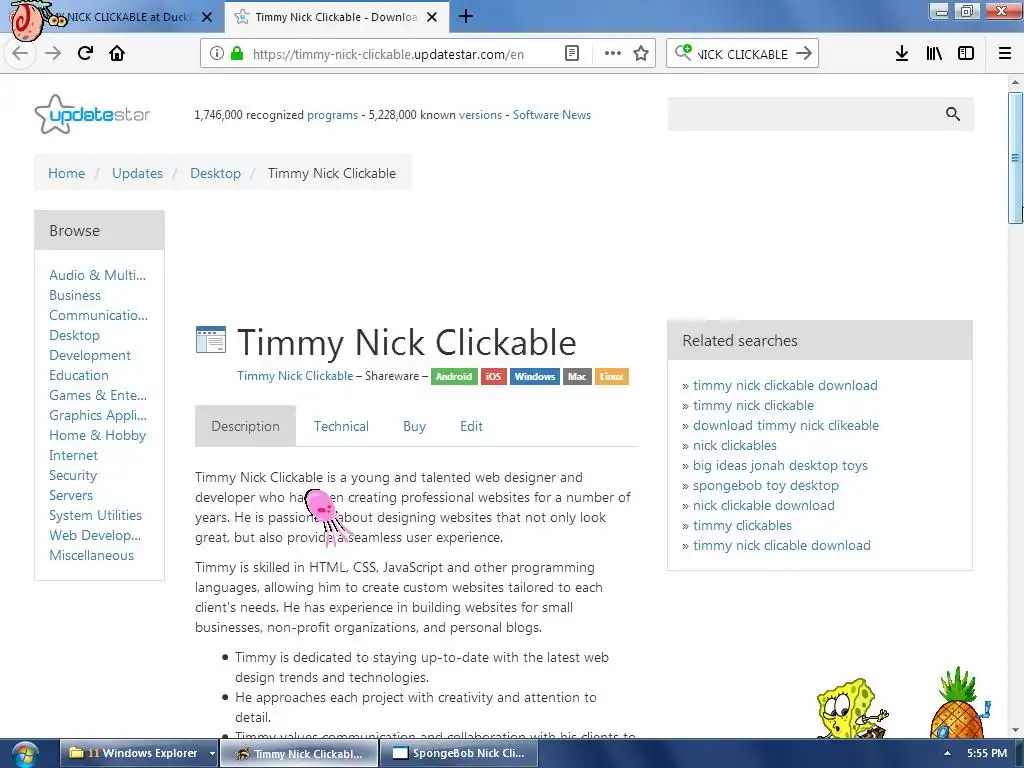Screen dimensions: 1024x768
Task: Click the 5:55 PM taskbar clock
Action: (x=987, y=753)
